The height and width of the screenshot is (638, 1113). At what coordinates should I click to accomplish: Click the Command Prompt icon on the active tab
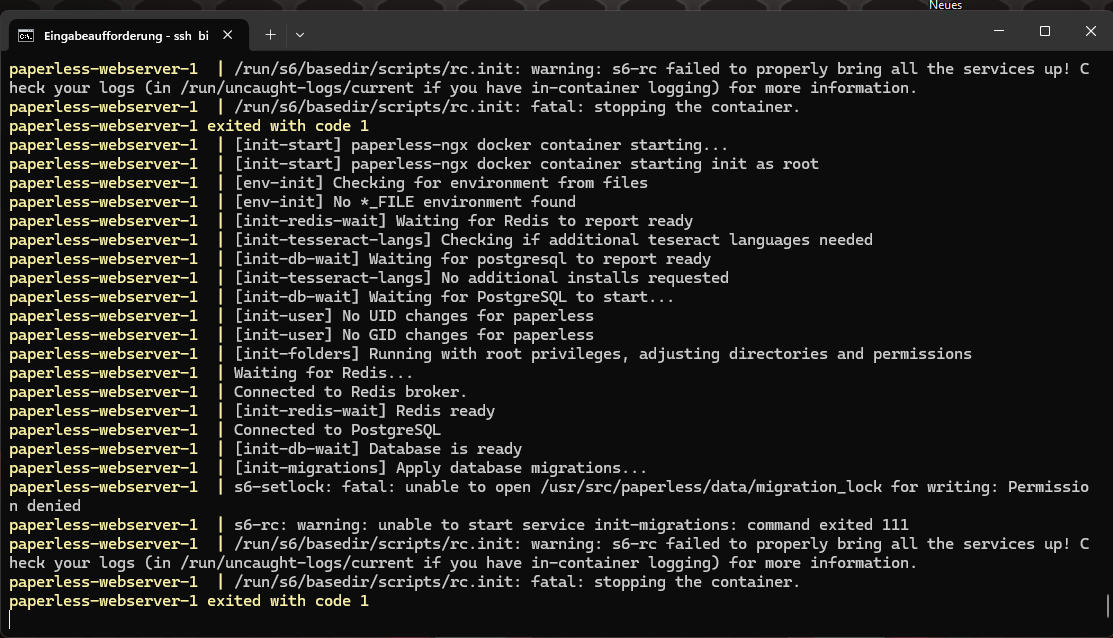(24, 34)
